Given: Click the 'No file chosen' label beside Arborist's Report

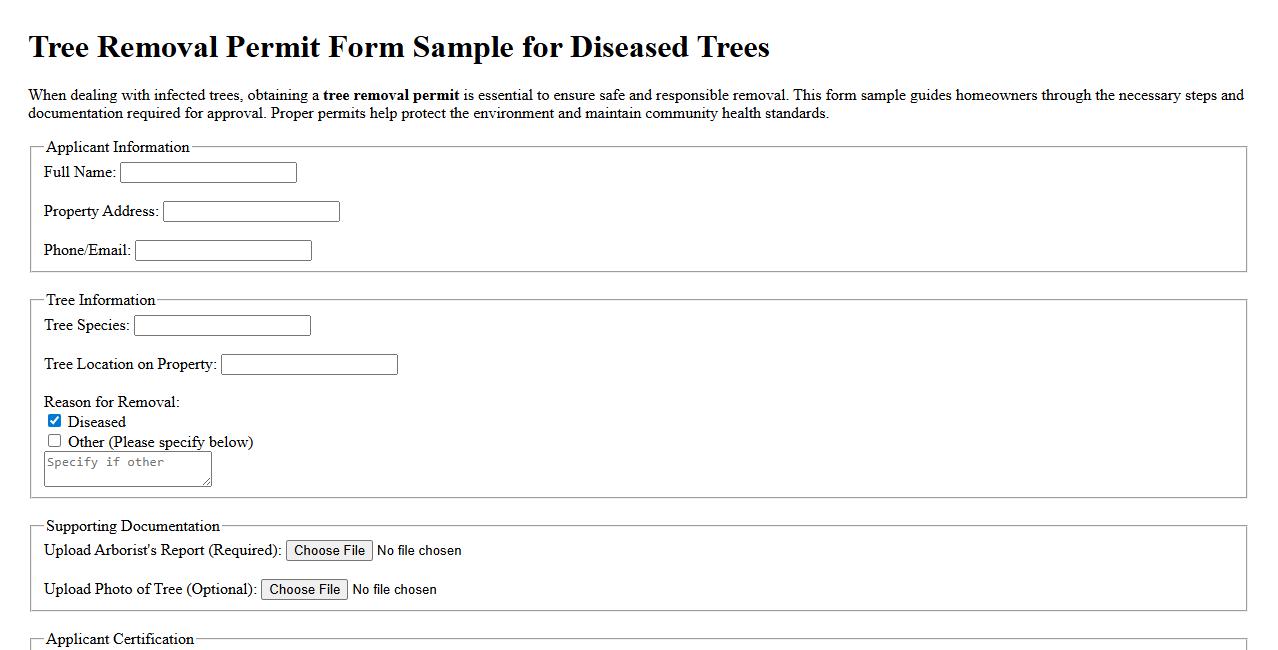Looking at the screenshot, I should click(419, 550).
